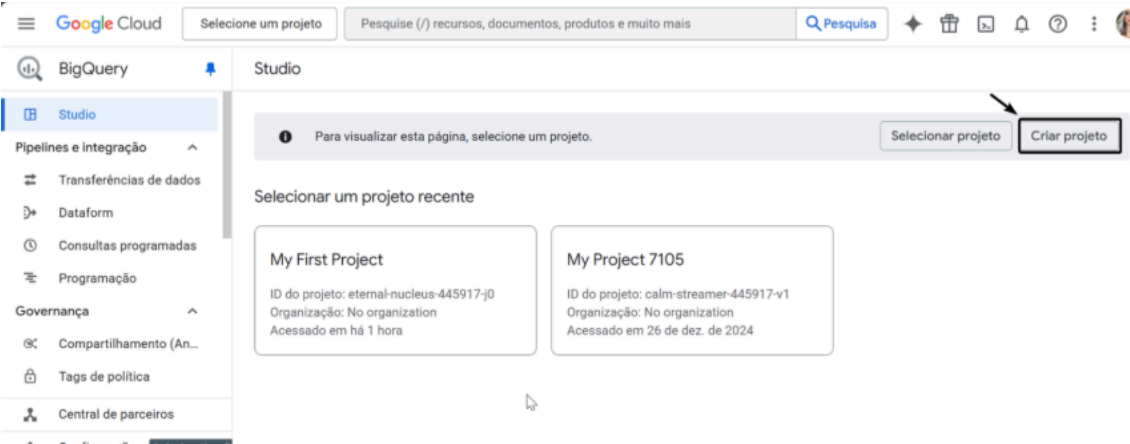Click the Compartilhamento sidebar icon

(30, 344)
